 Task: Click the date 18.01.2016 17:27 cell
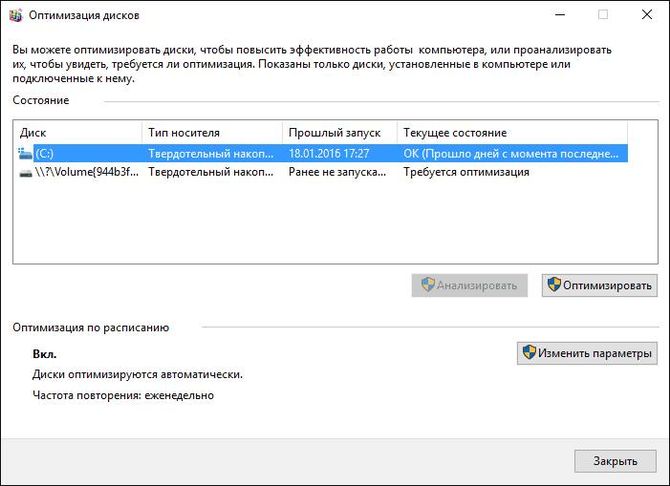329,153
